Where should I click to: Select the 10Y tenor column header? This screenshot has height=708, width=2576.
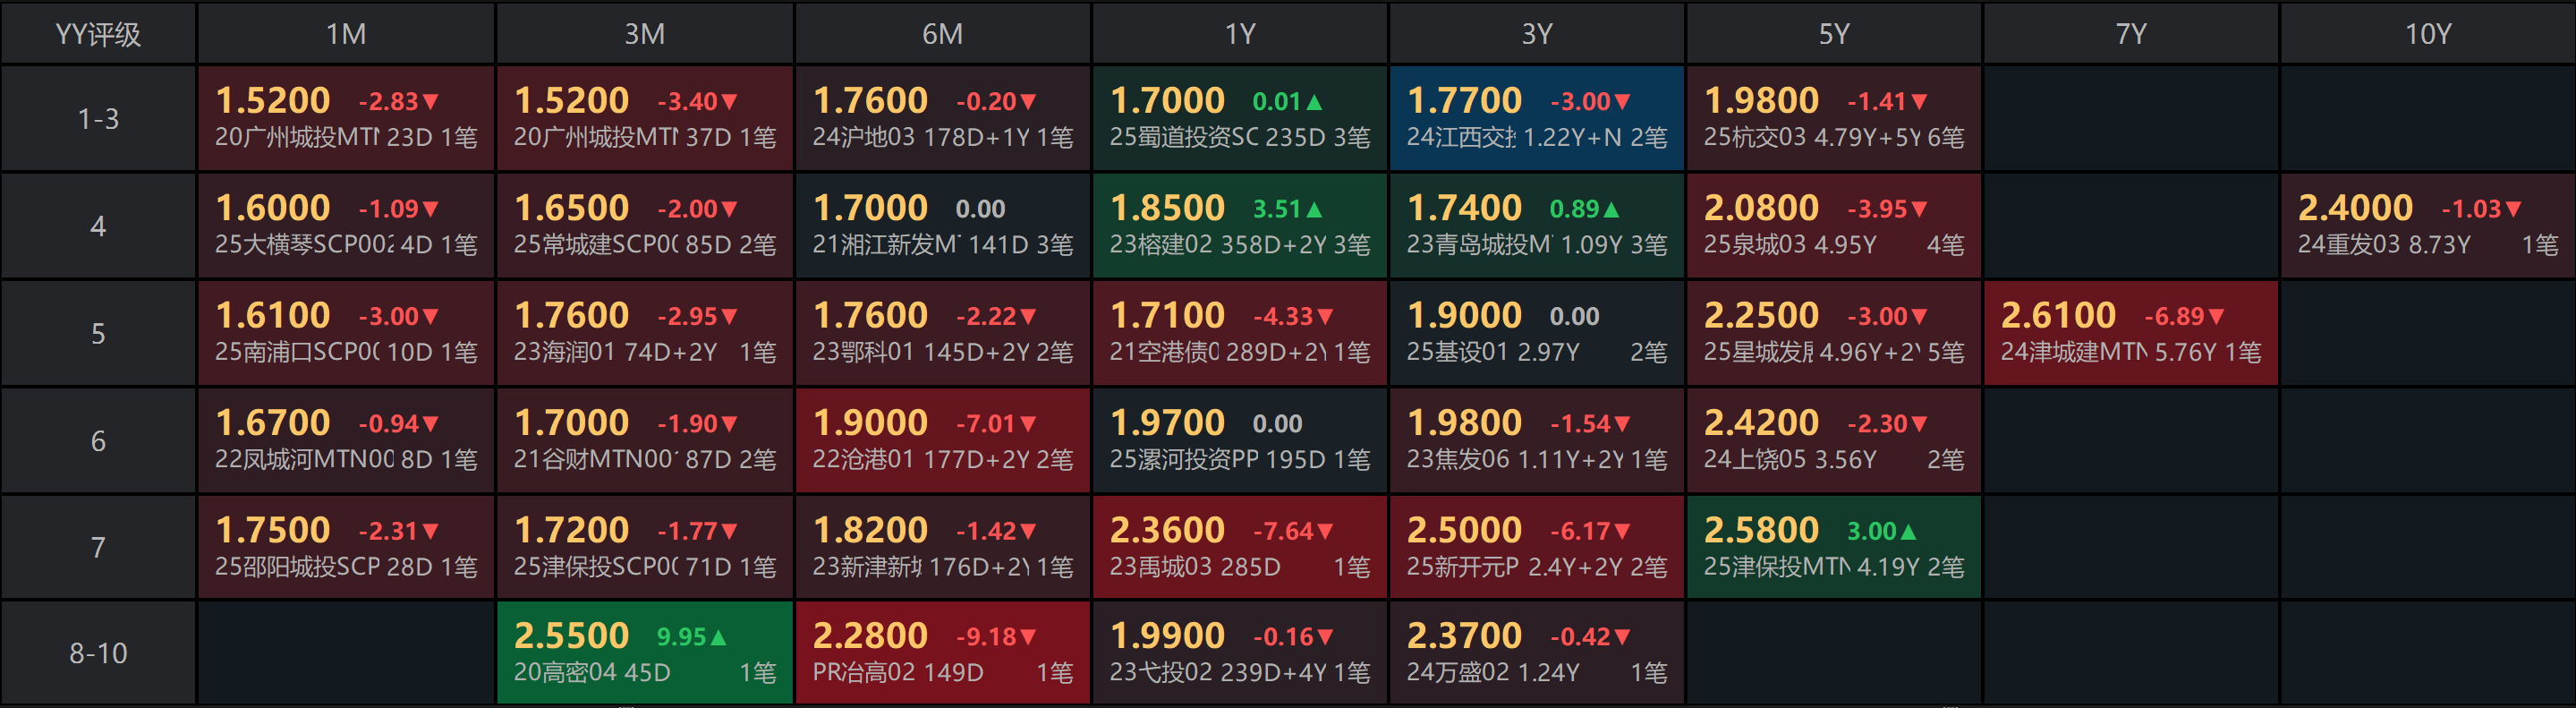coord(2427,34)
